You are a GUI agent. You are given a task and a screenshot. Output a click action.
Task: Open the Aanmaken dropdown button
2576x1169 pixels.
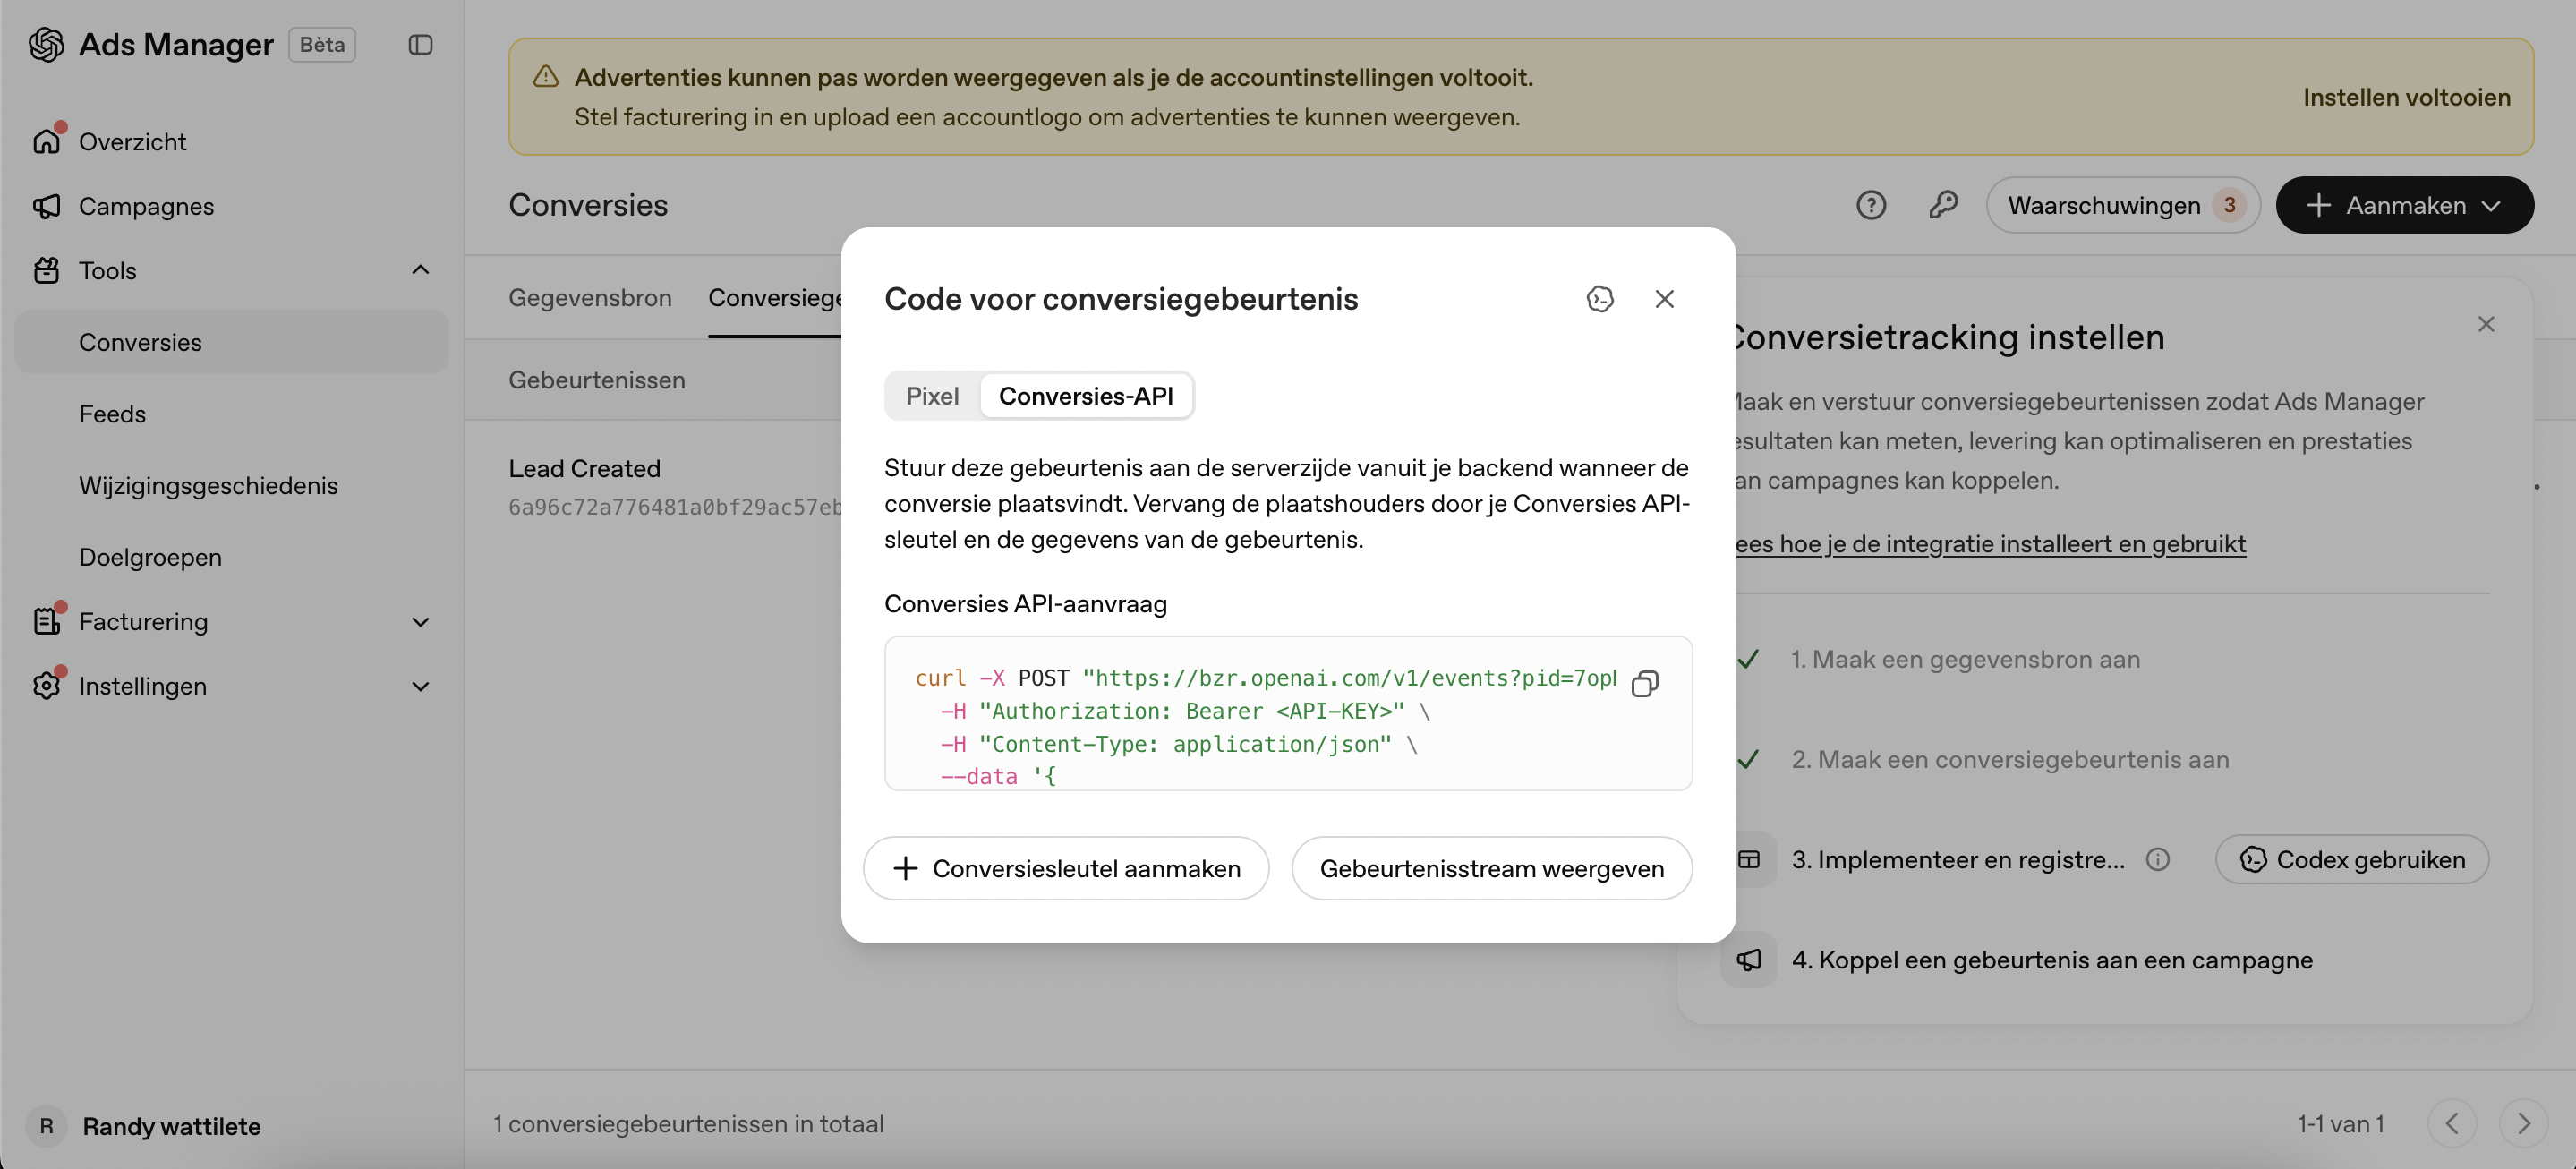[x=2404, y=205]
